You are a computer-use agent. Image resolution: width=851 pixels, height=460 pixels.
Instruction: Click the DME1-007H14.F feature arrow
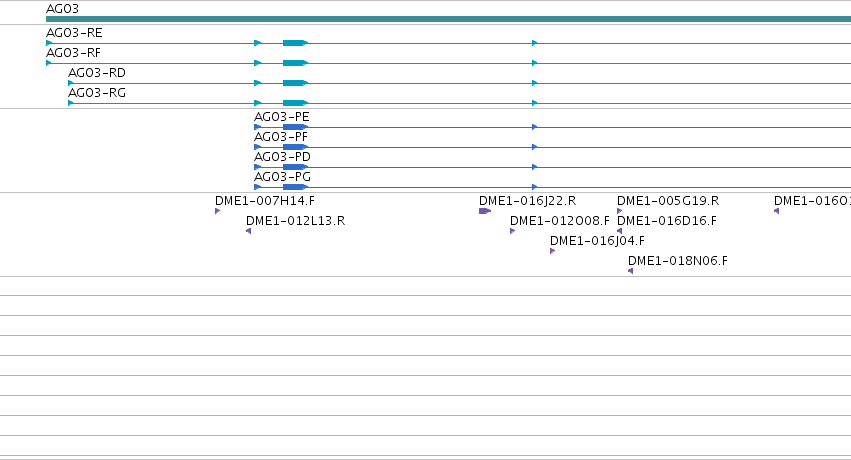click(218, 211)
